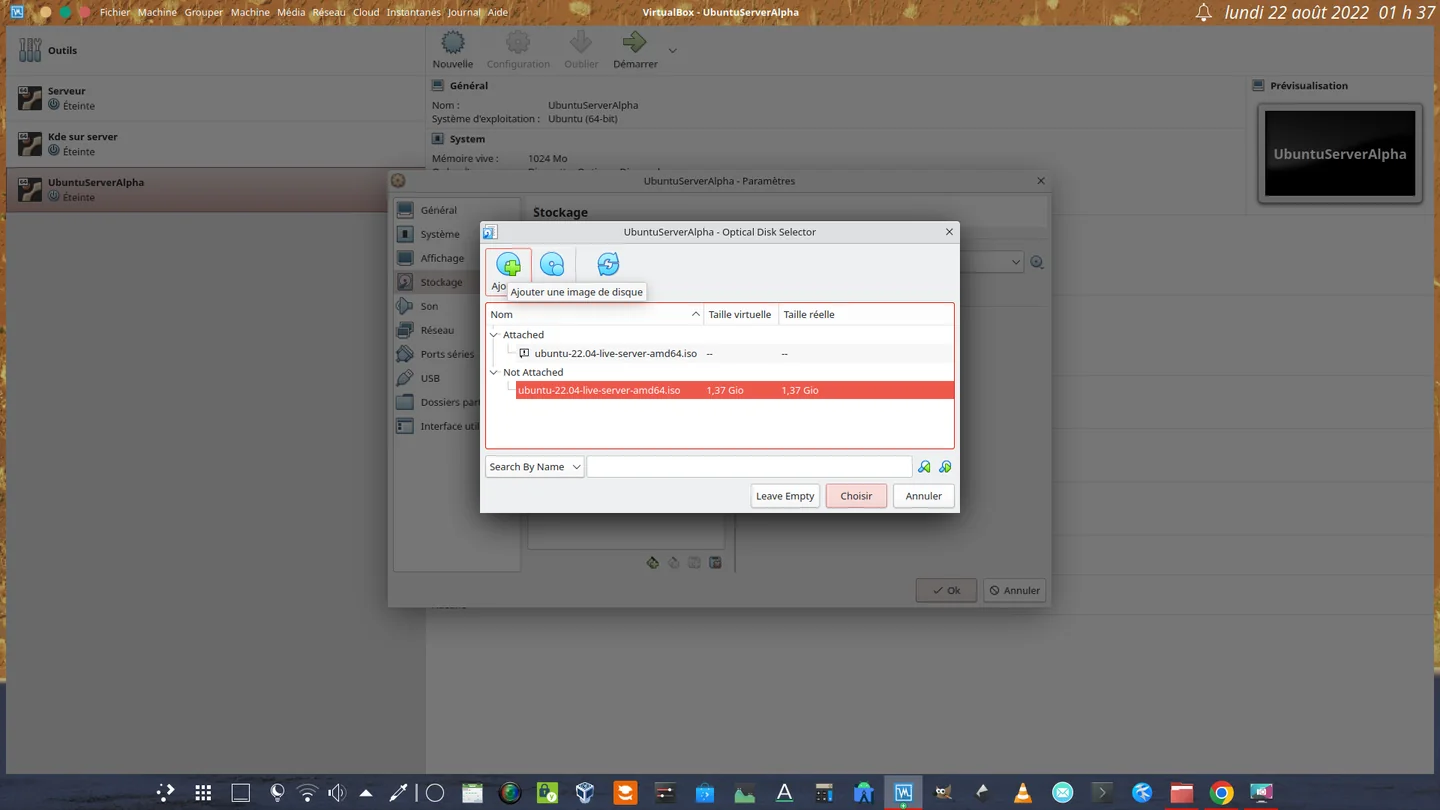Click Annuler in the Paramètres window

tap(1015, 590)
